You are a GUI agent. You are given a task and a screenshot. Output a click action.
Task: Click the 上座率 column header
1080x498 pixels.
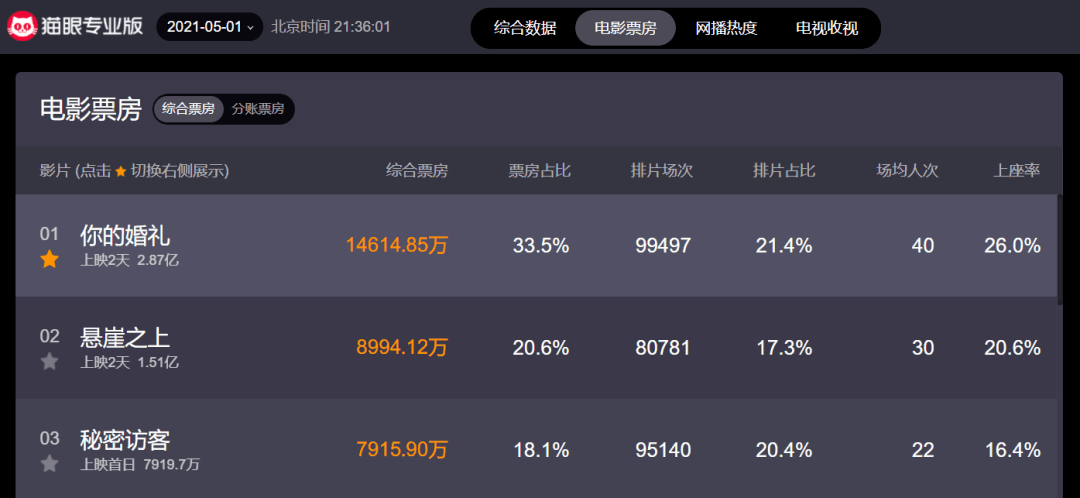tap(1017, 171)
